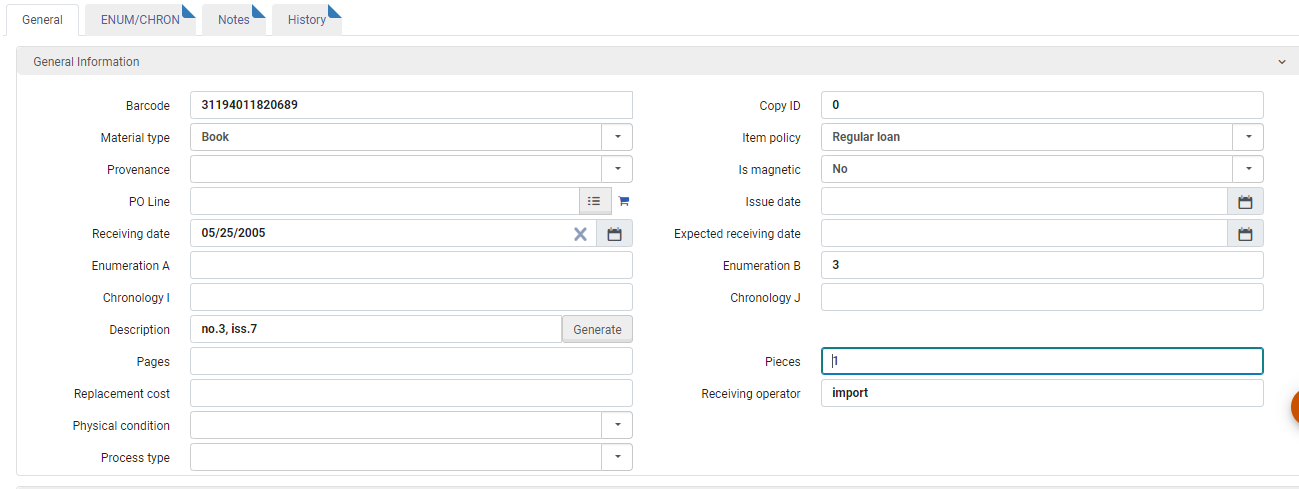Screen dimensions: 1299x489
Task: Open the Expected receiving date calendar
Action: (x=1245, y=234)
